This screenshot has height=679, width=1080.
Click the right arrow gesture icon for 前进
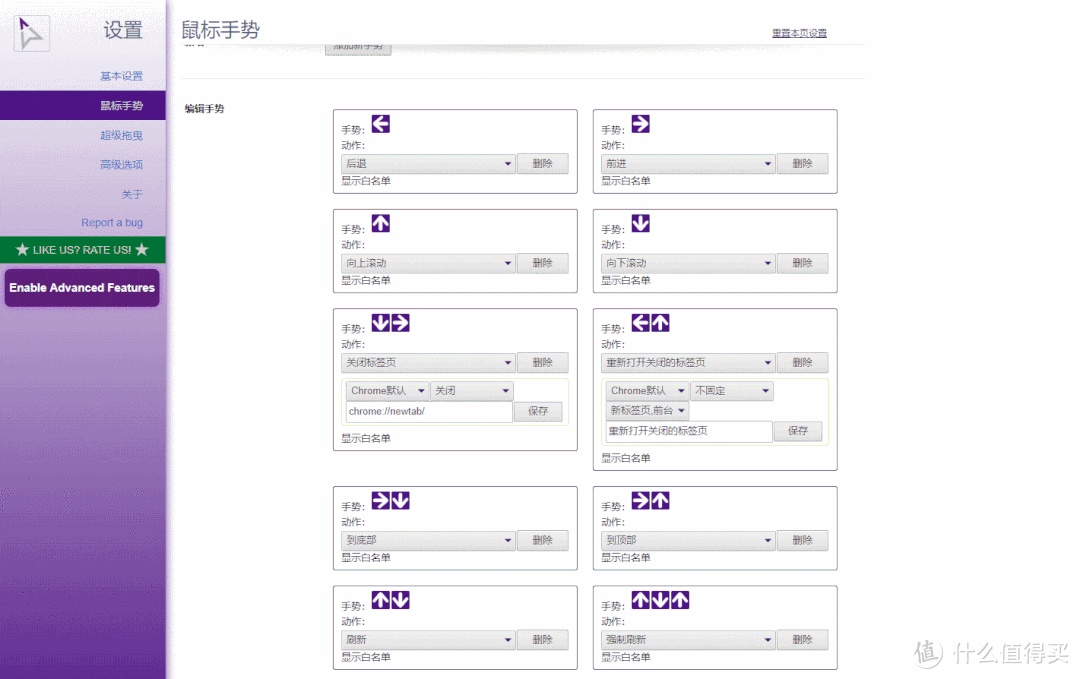(x=640, y=124)
